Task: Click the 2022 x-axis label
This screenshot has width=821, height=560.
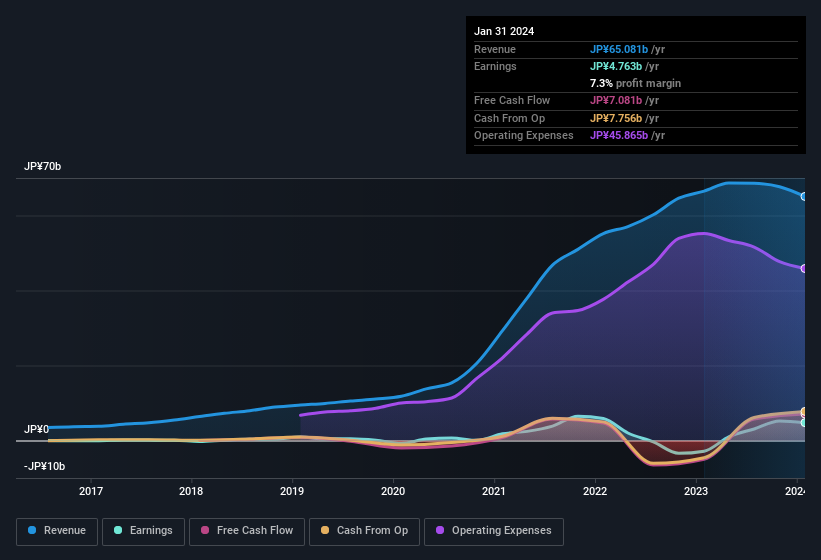Action: coord(595,491)
